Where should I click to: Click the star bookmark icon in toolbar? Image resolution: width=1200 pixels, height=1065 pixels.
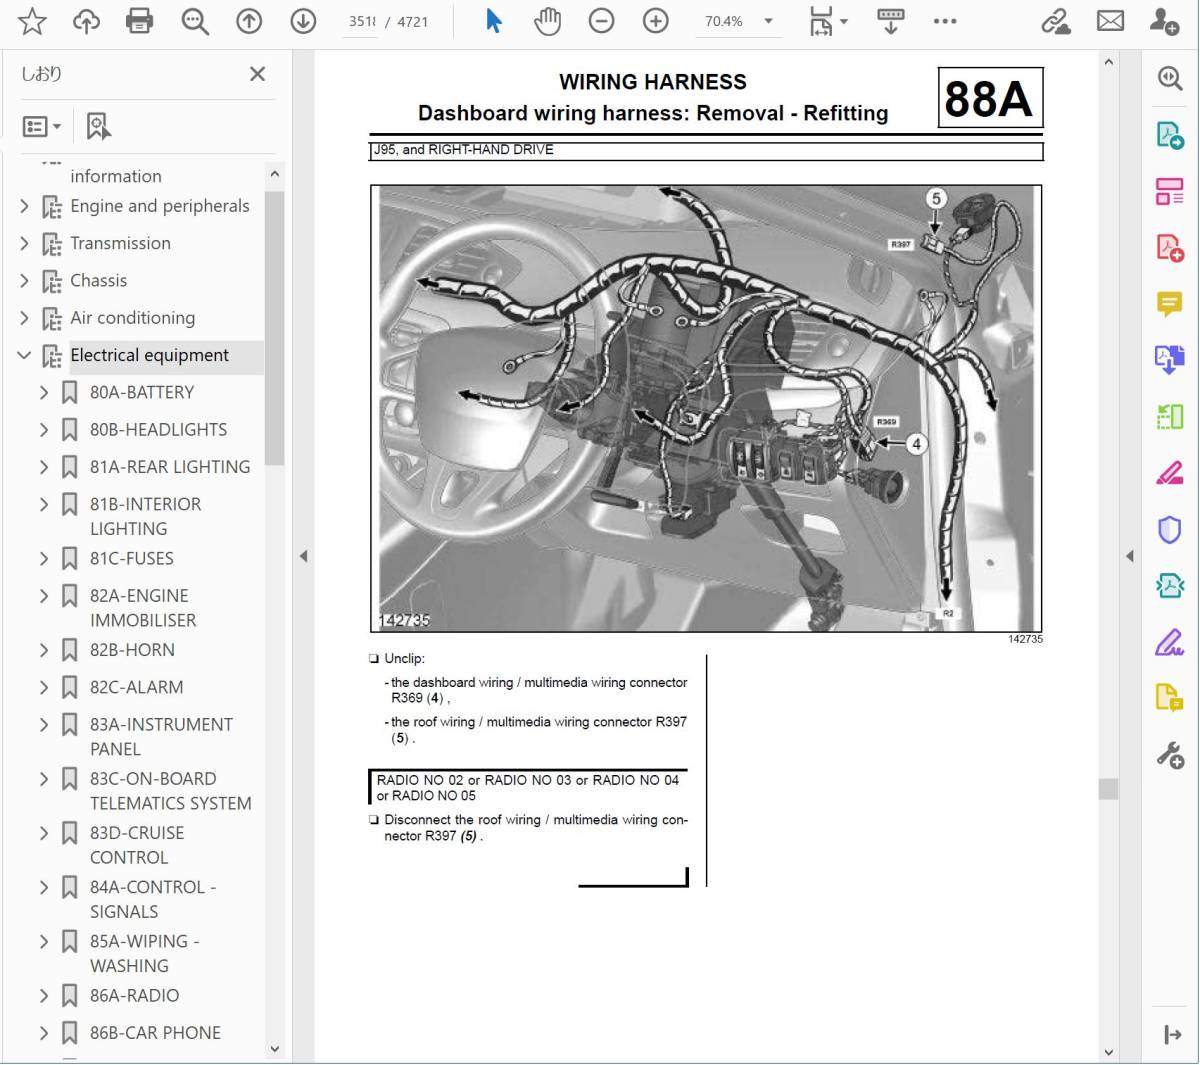[32, 21]
